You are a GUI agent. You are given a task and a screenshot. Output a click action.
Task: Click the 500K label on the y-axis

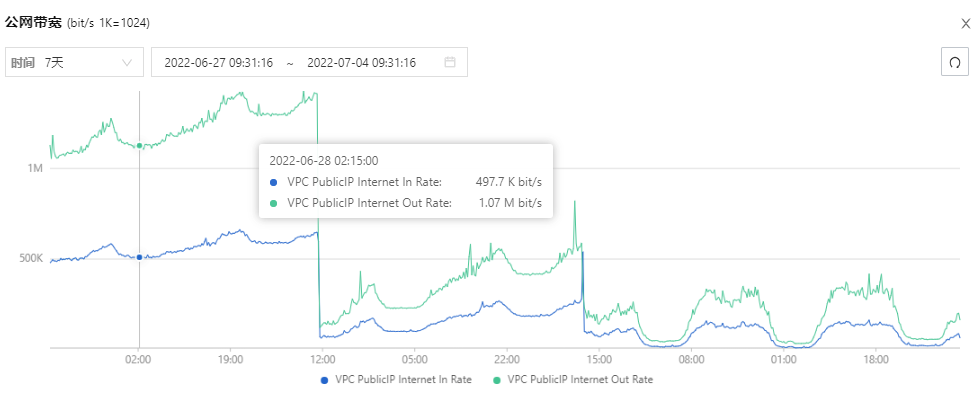(x=30, y=258)
